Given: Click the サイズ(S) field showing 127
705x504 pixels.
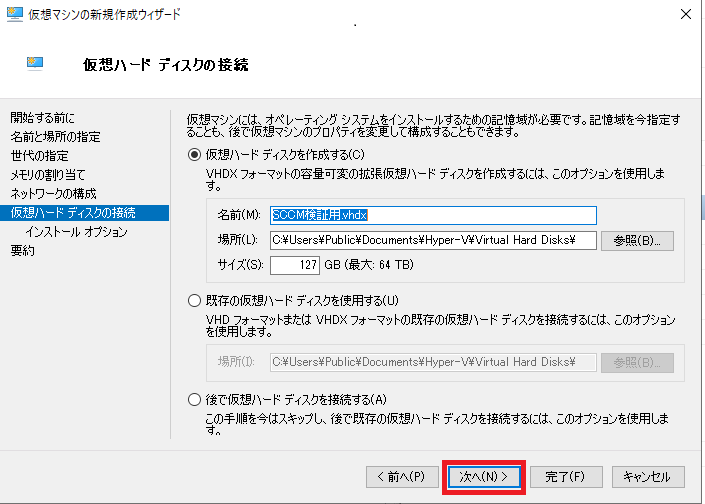Looking at the screenshot, I should pos(295,265).
